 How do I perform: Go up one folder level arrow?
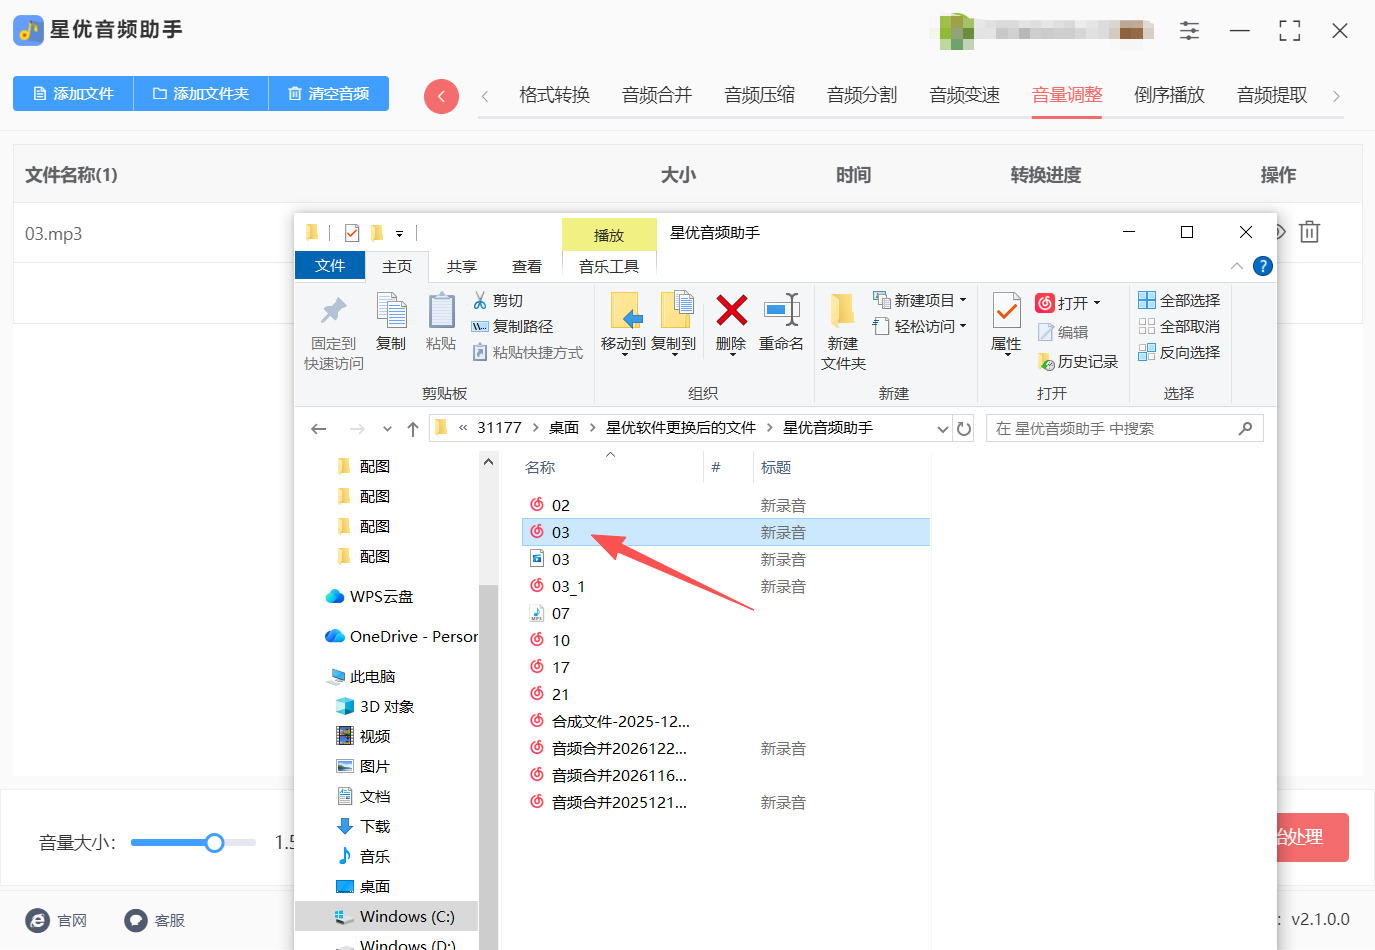[413, 429]
